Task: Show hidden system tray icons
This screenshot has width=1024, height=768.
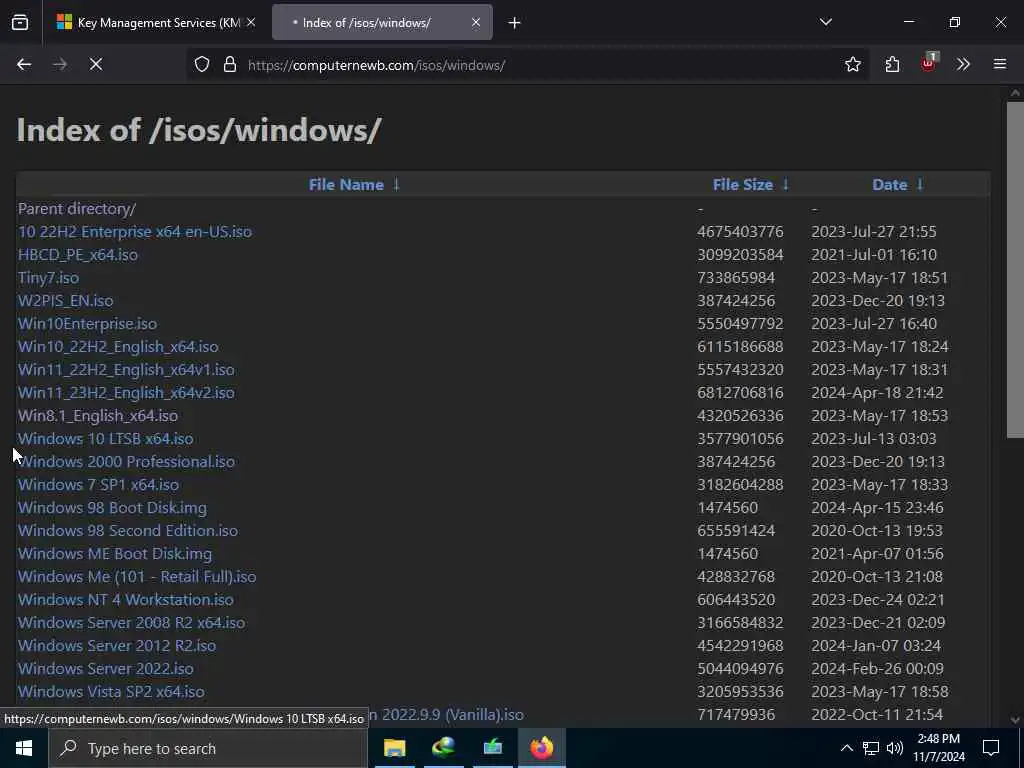Action: point(846,748)
